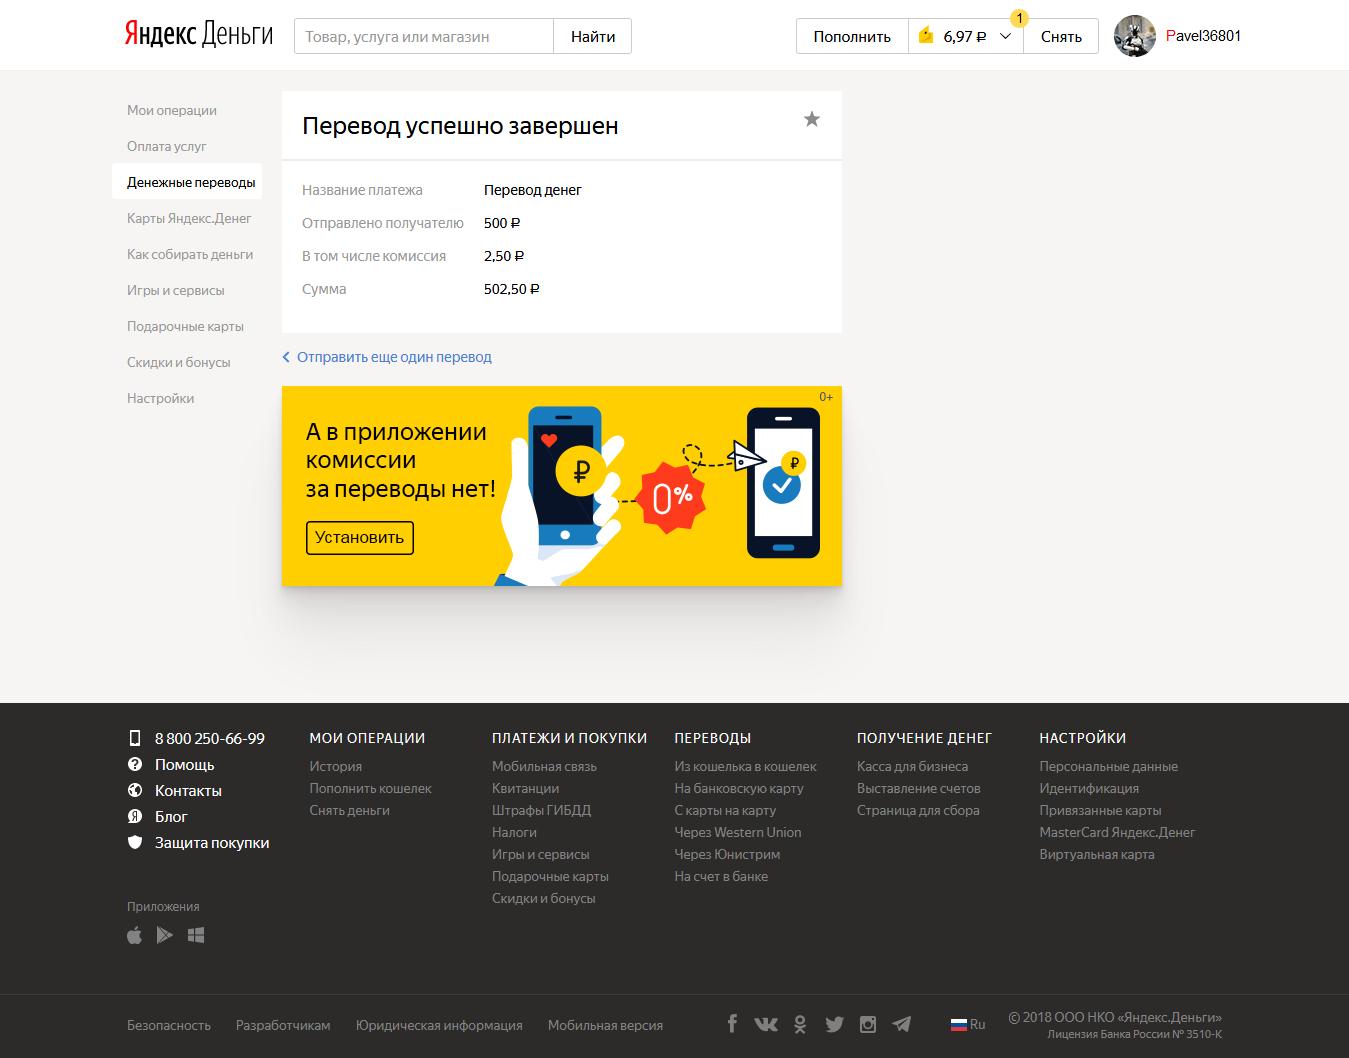
Task: Open sidebar item Подарочные карты
Action: coord(185,326)
